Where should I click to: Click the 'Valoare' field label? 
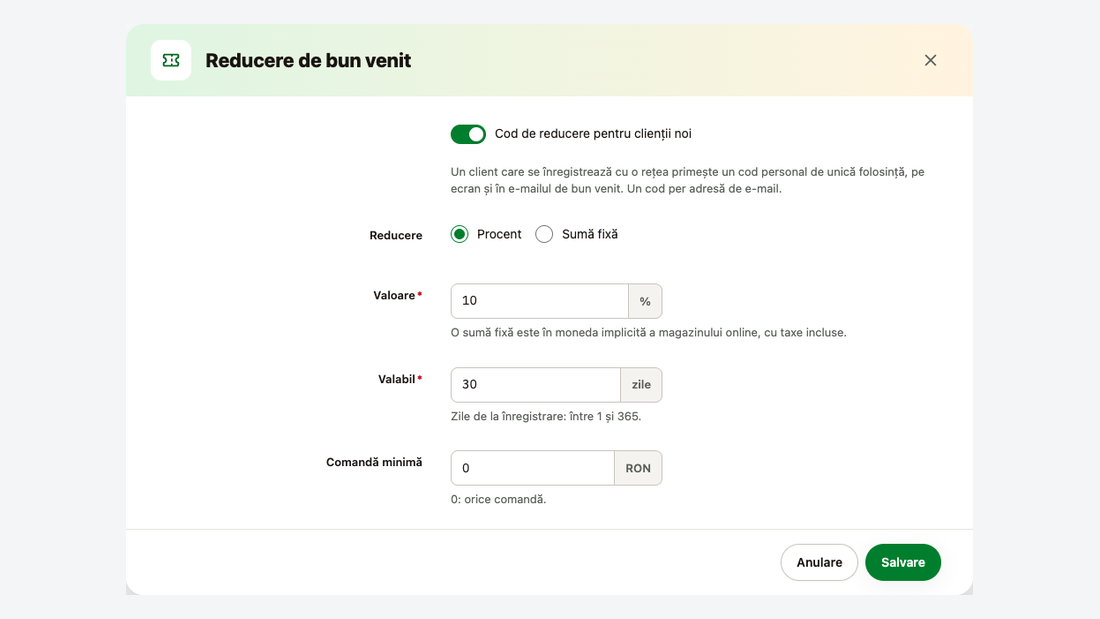[394, 295]
